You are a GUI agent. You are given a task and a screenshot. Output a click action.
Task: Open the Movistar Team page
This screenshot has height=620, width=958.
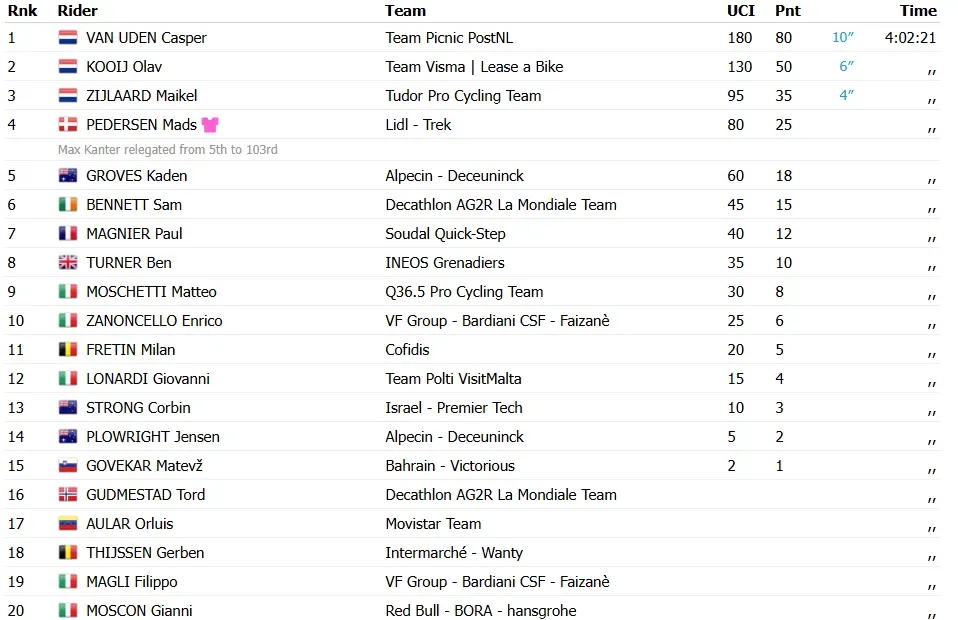point(433,524)
